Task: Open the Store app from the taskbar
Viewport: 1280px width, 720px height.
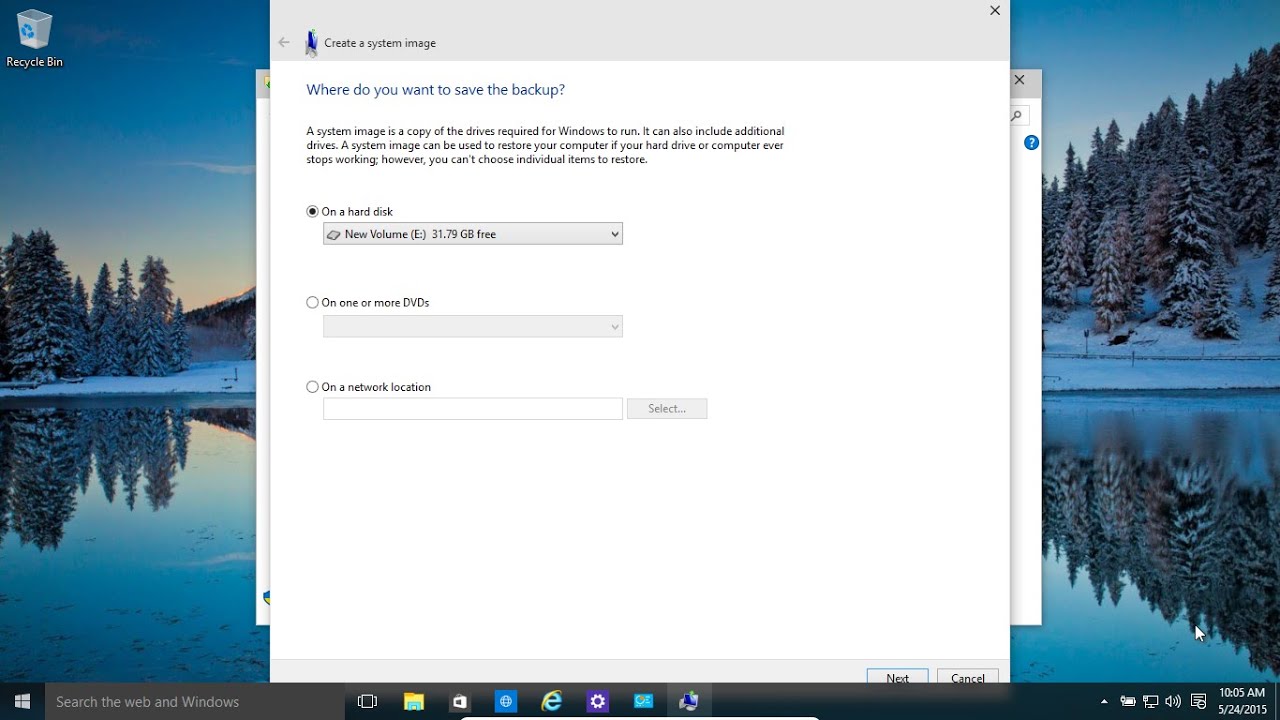Action: click(460, 702)
